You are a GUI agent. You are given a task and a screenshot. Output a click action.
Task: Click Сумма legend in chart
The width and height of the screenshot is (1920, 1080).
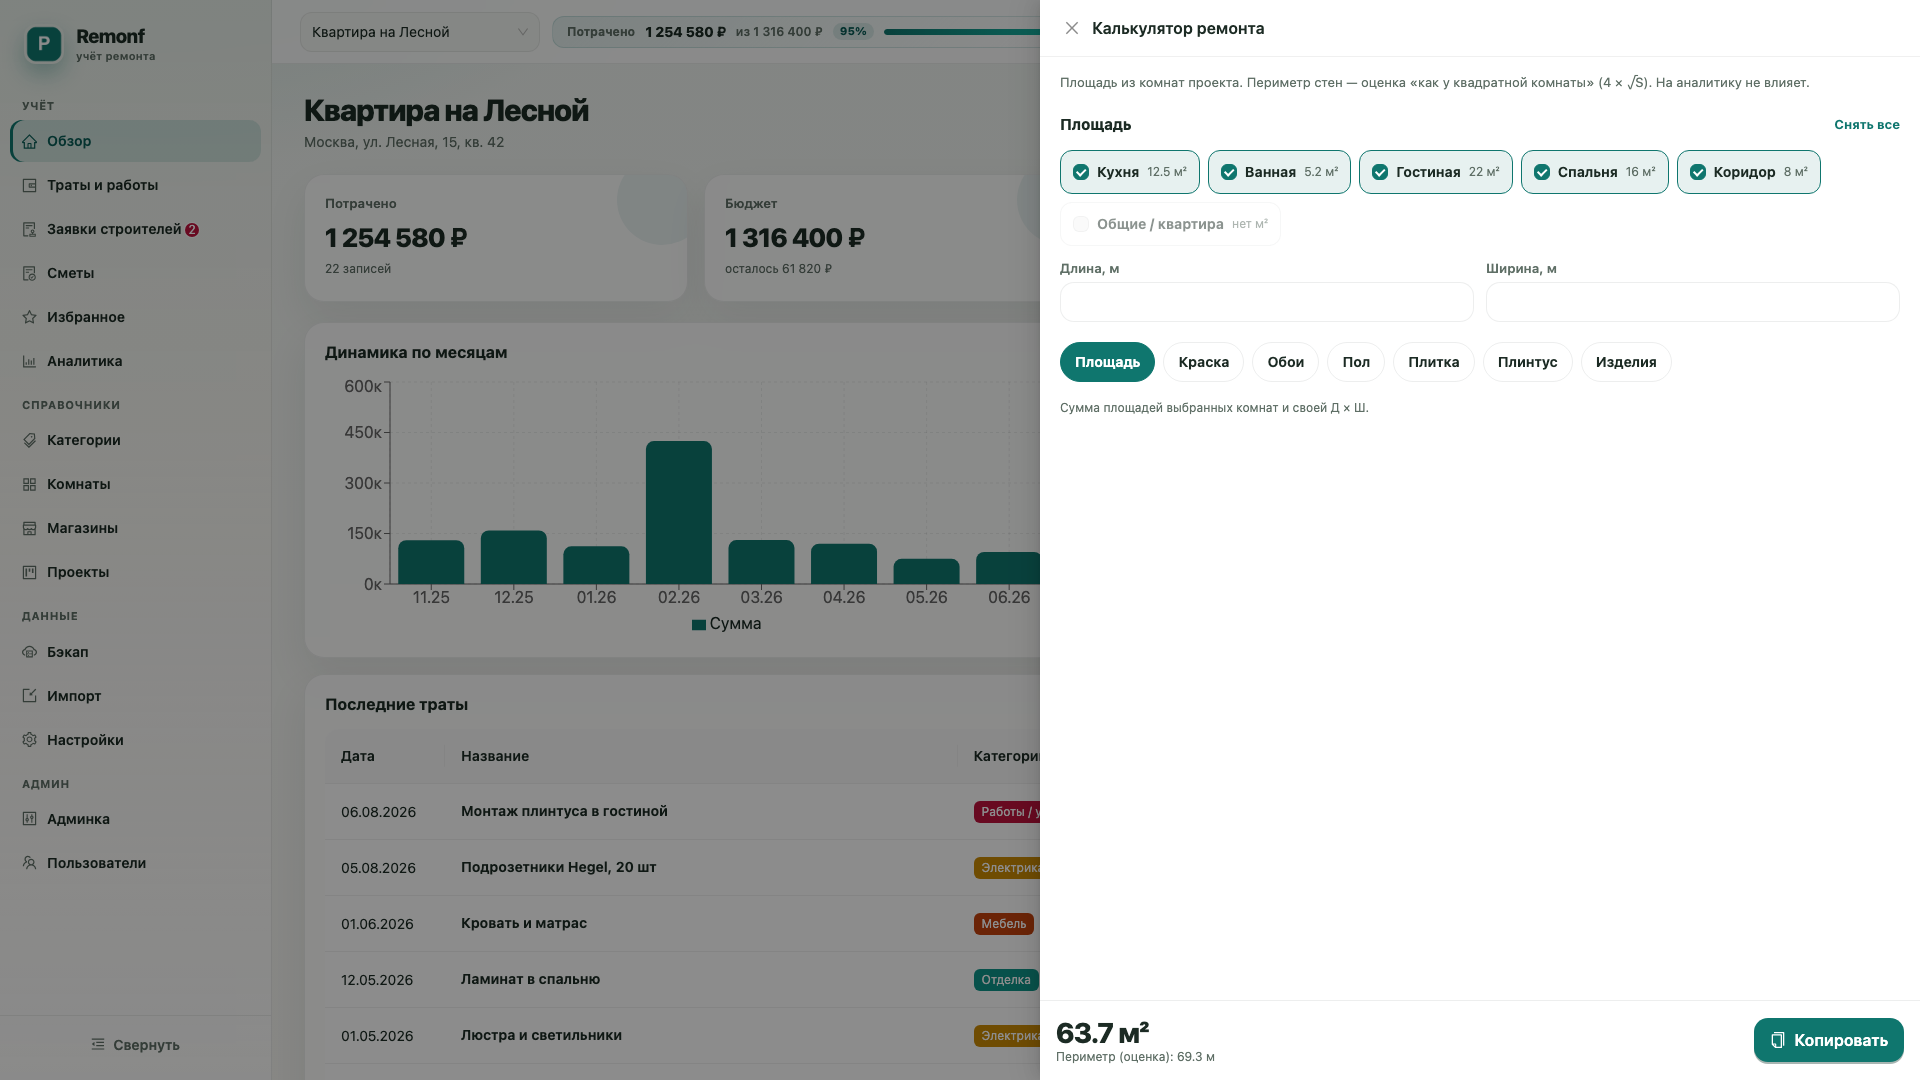(x=726, y=624)
